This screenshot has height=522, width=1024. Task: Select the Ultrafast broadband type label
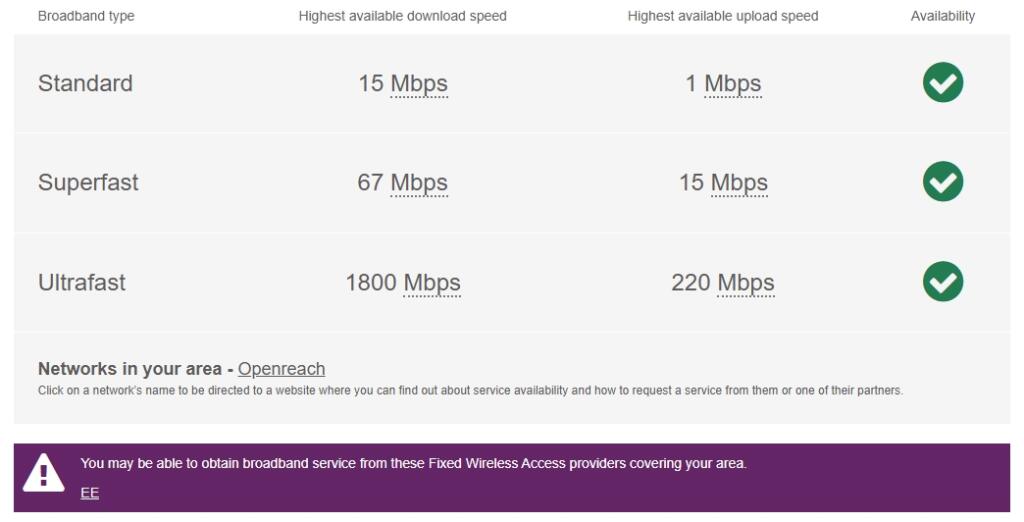click(x=82, y=282)
